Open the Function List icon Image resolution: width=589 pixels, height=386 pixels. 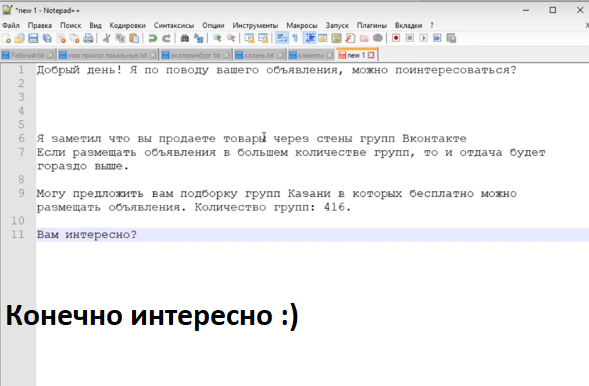(x=350, y=38)
